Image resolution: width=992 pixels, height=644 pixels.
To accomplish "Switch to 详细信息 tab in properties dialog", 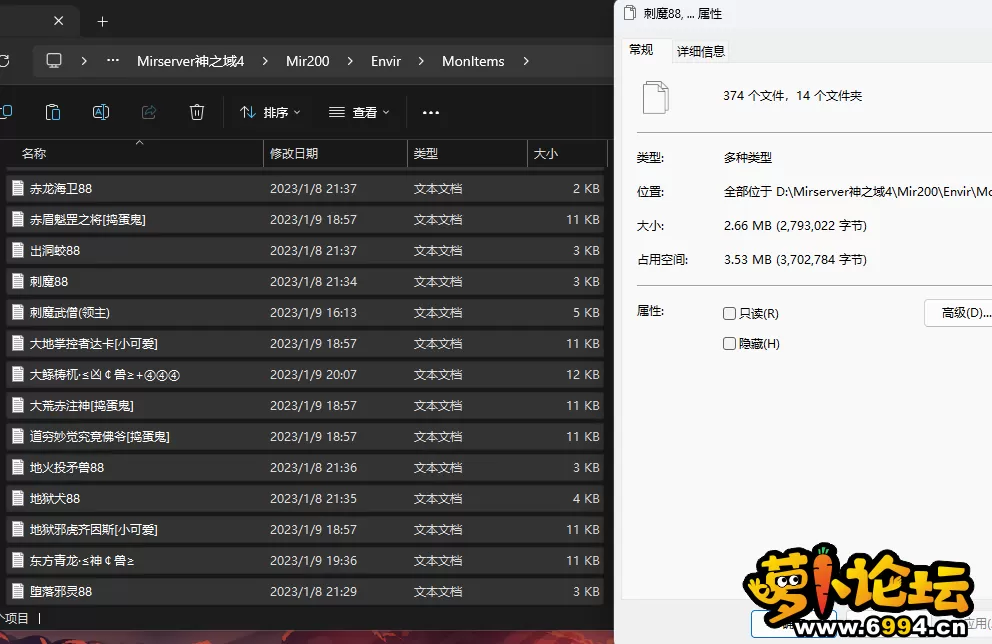I will [x=701, y=51].
